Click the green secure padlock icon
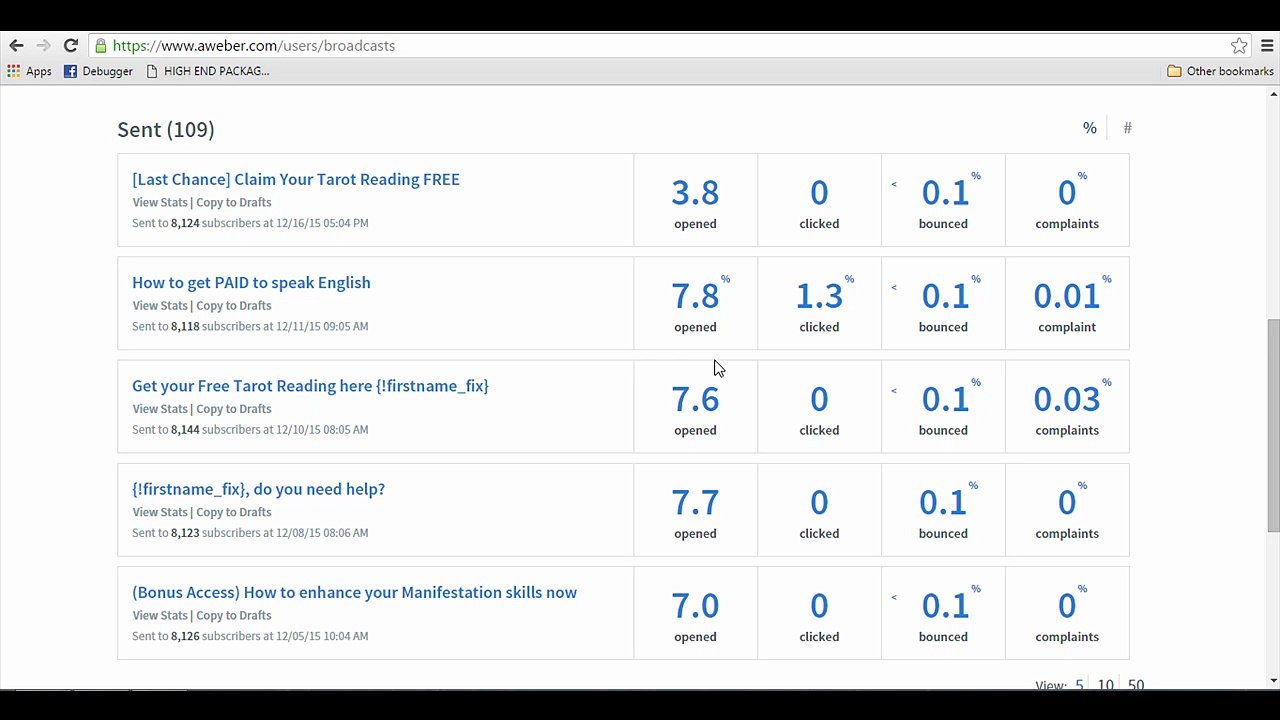Image resolution: width=1280 pixels, height=720 pixels. [100, 45]
